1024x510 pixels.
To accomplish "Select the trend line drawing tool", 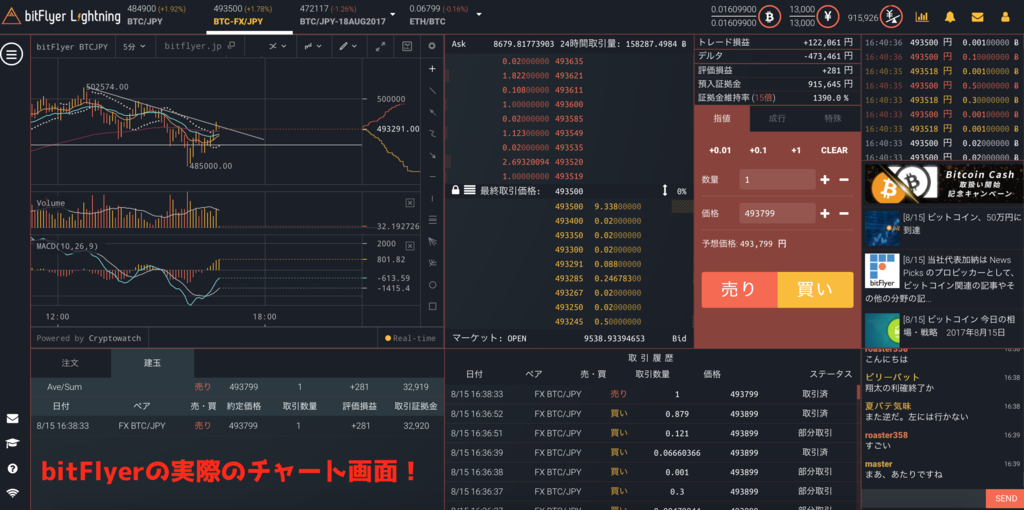I will coord(432,90).
